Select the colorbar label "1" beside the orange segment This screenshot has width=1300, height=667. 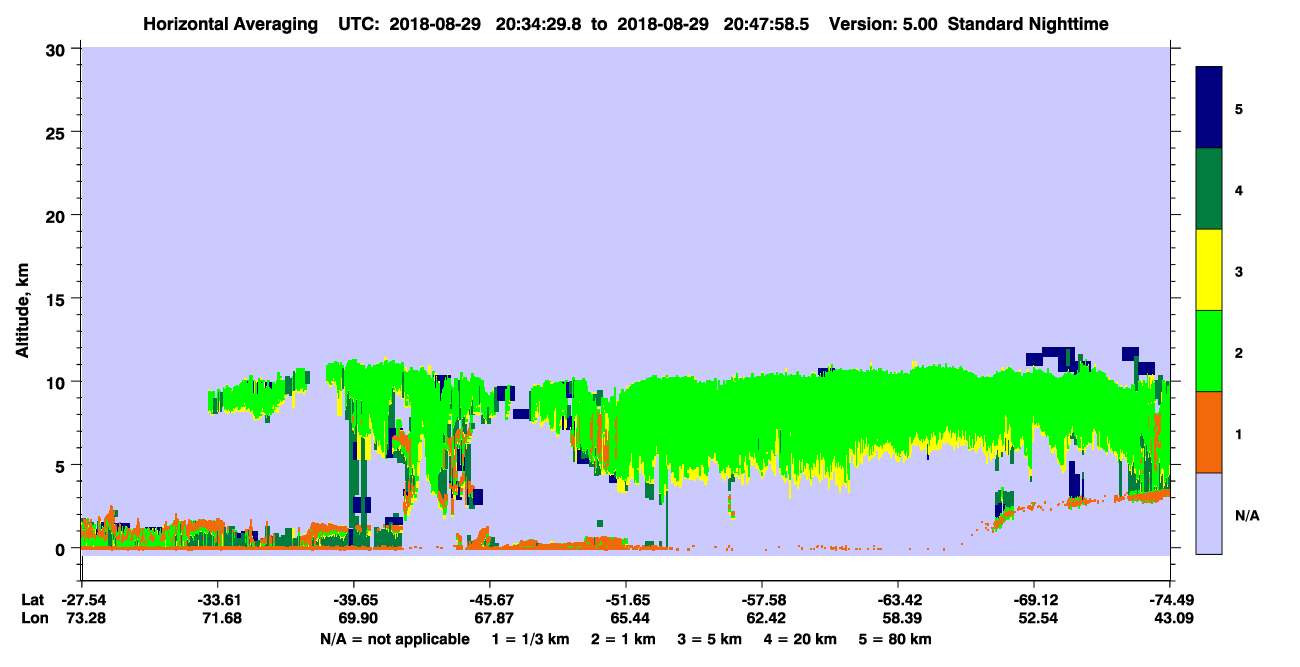point(1239,435)
